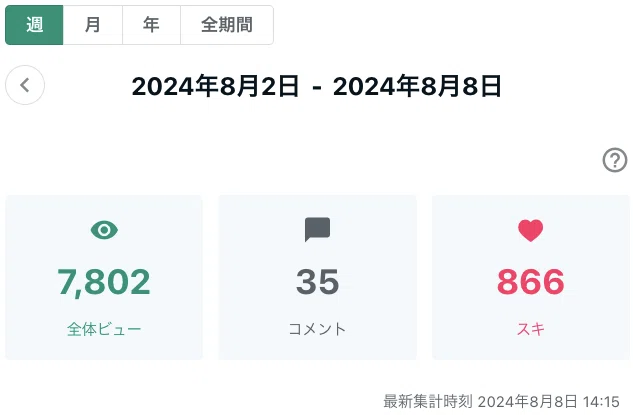This screenshot has width=633, height=415.
Task: Select the 週 (week) period tab
Action: [34, 25]
